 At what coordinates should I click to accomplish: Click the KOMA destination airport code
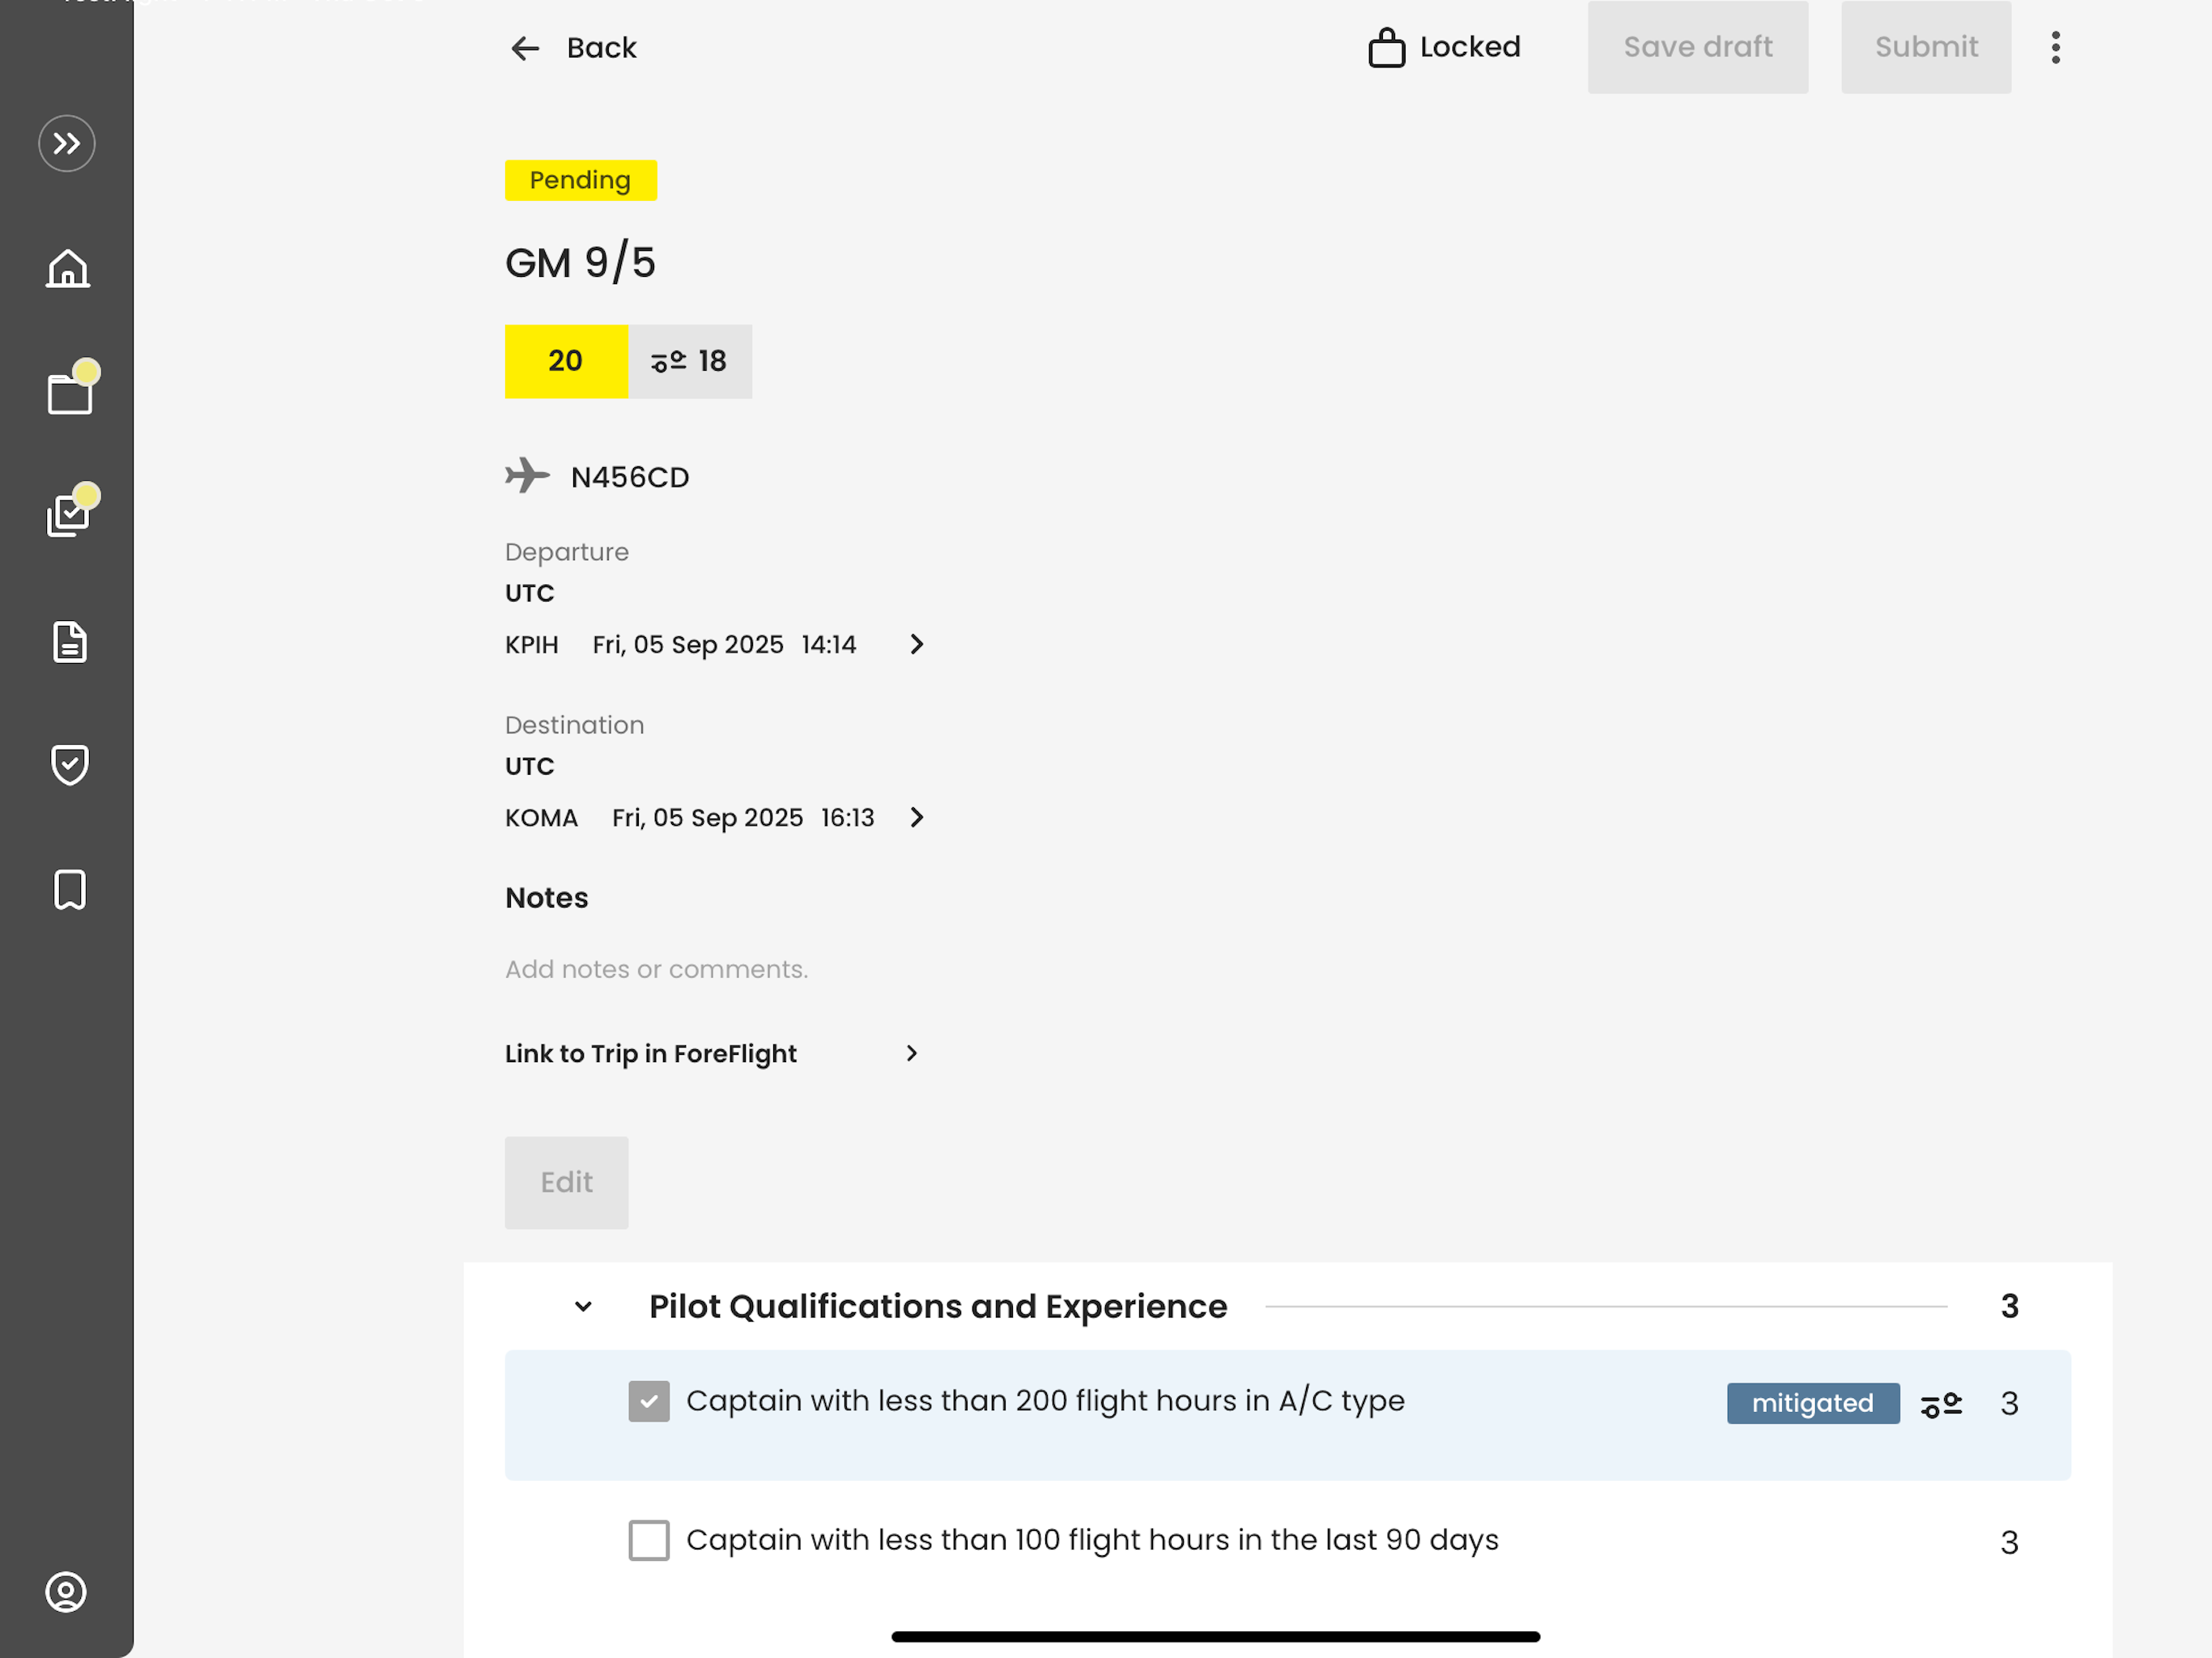(x=541, y=817)
